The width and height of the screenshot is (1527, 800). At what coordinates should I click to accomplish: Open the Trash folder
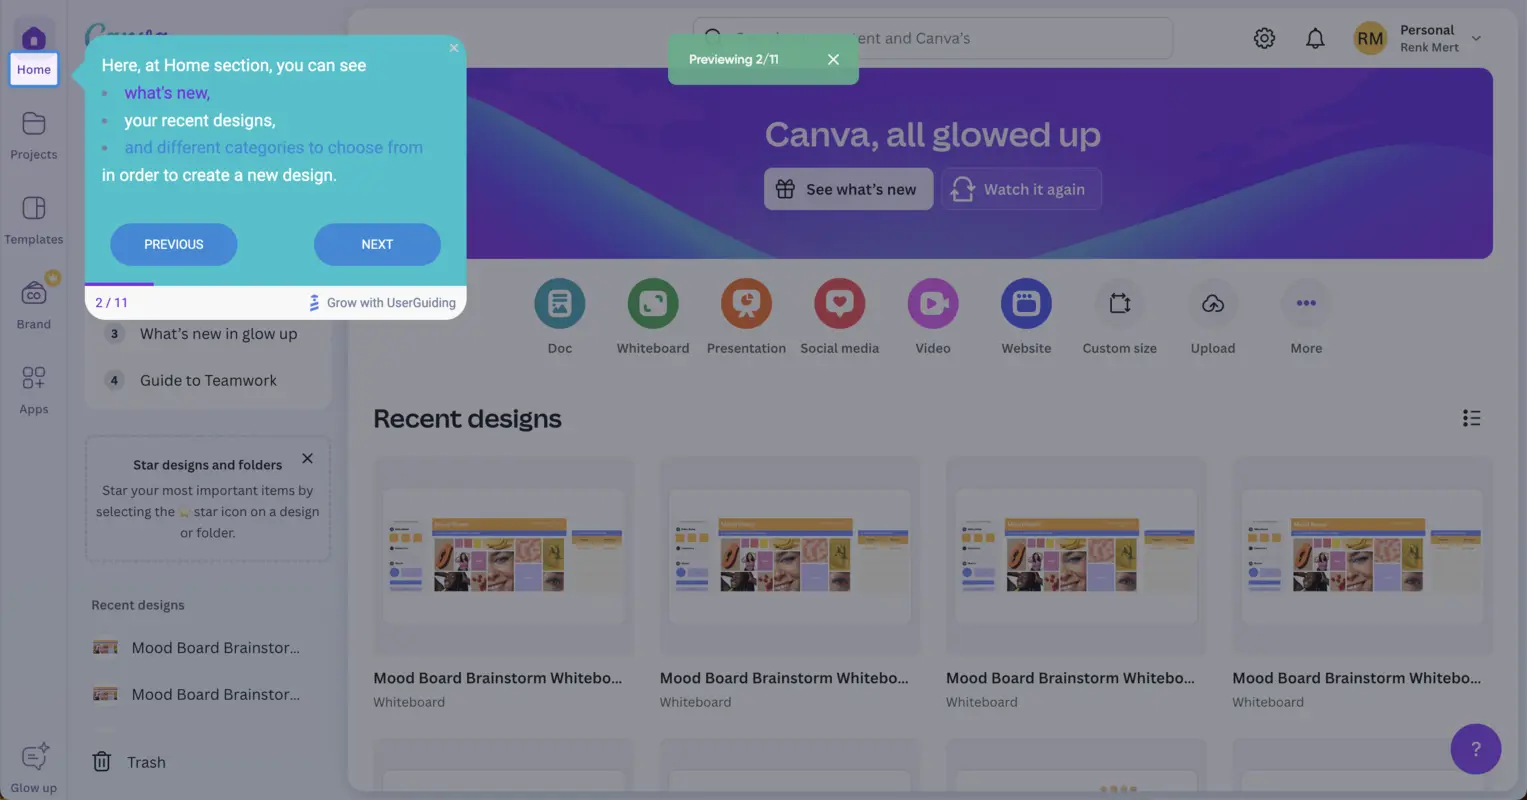tap(129, 762)
